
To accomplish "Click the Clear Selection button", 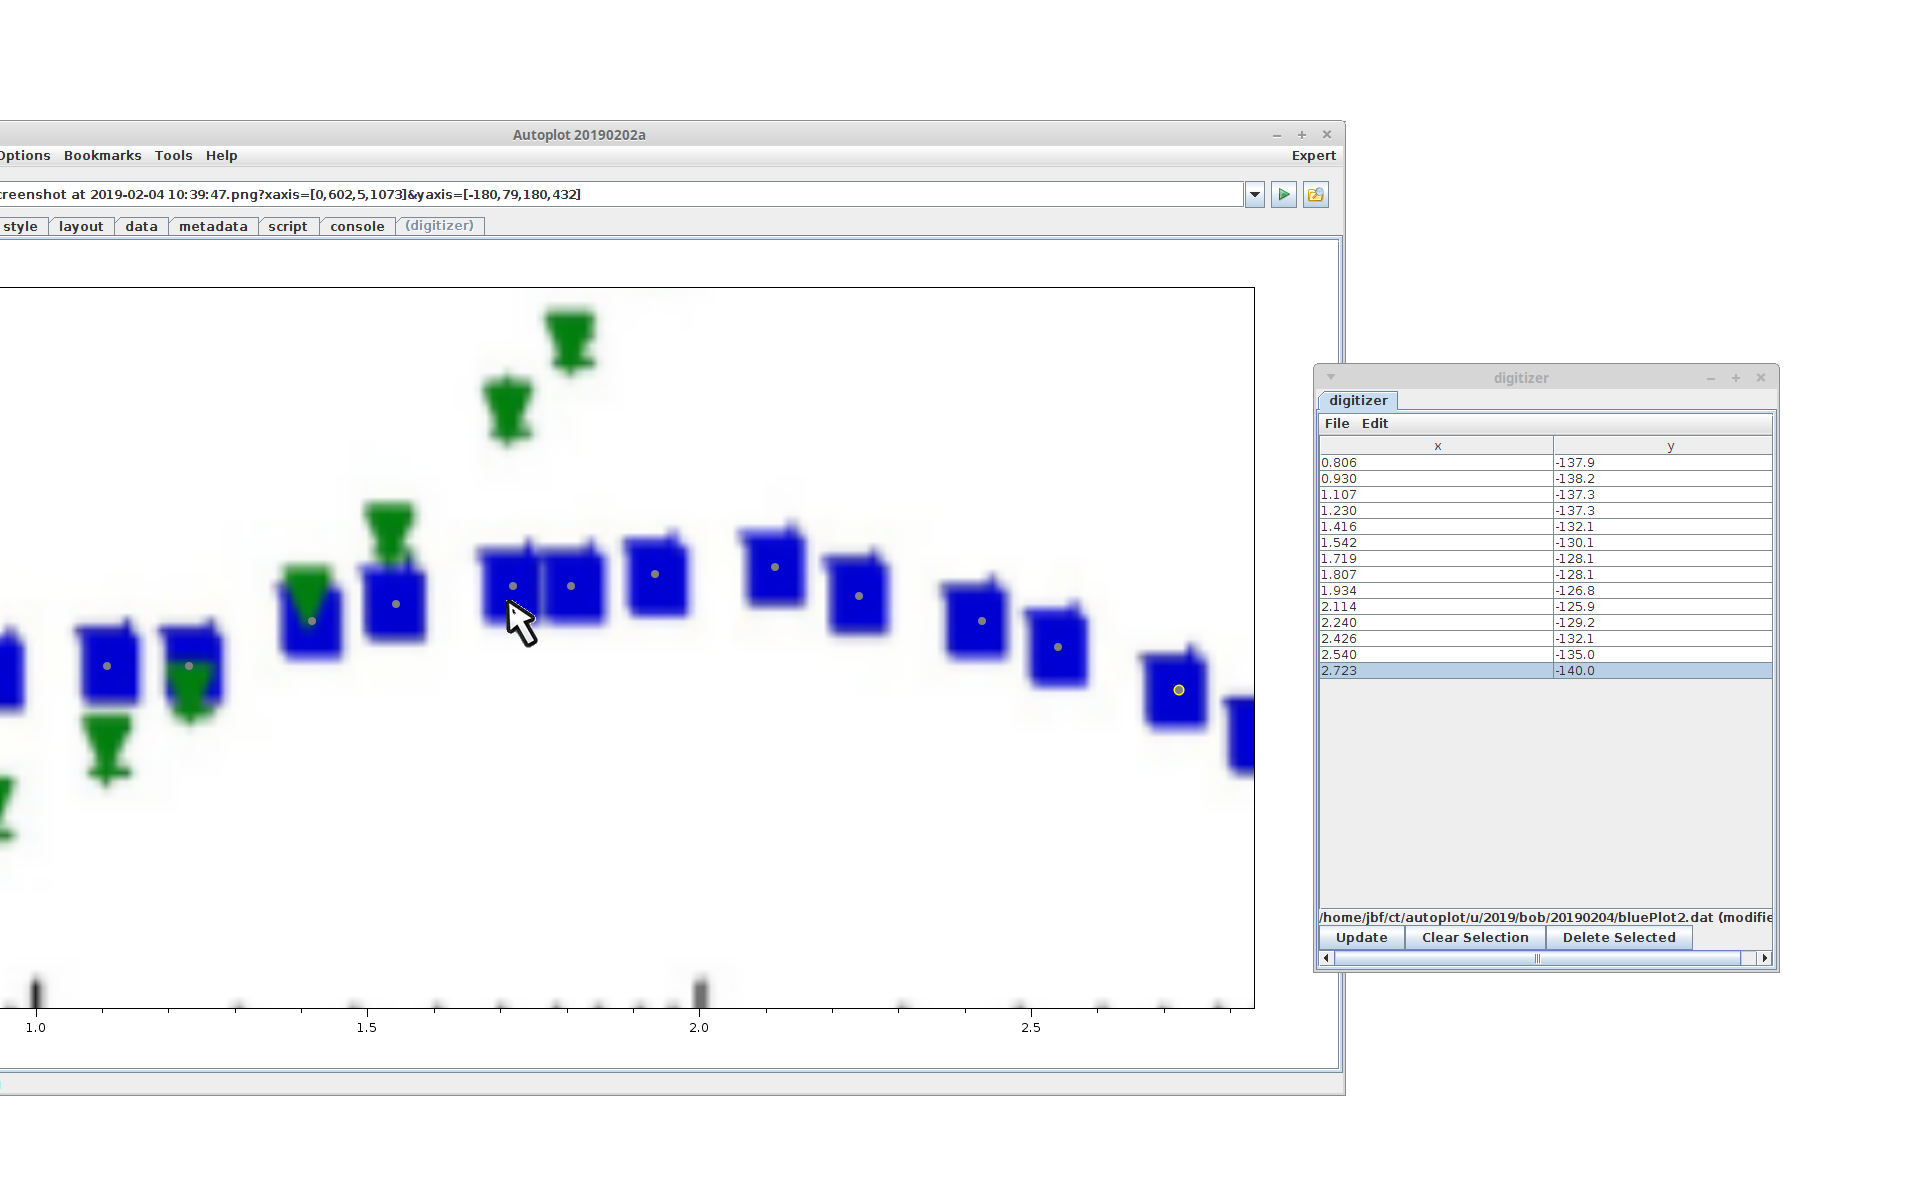I will [x=1475, y=938].
